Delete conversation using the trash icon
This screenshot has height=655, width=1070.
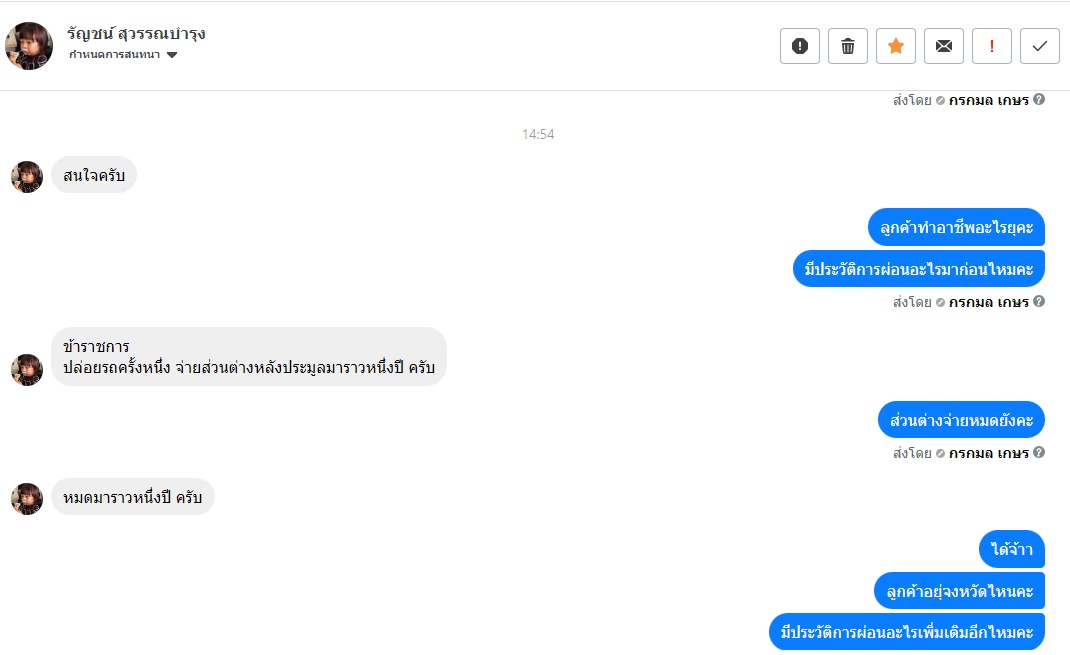click(848, 46)
